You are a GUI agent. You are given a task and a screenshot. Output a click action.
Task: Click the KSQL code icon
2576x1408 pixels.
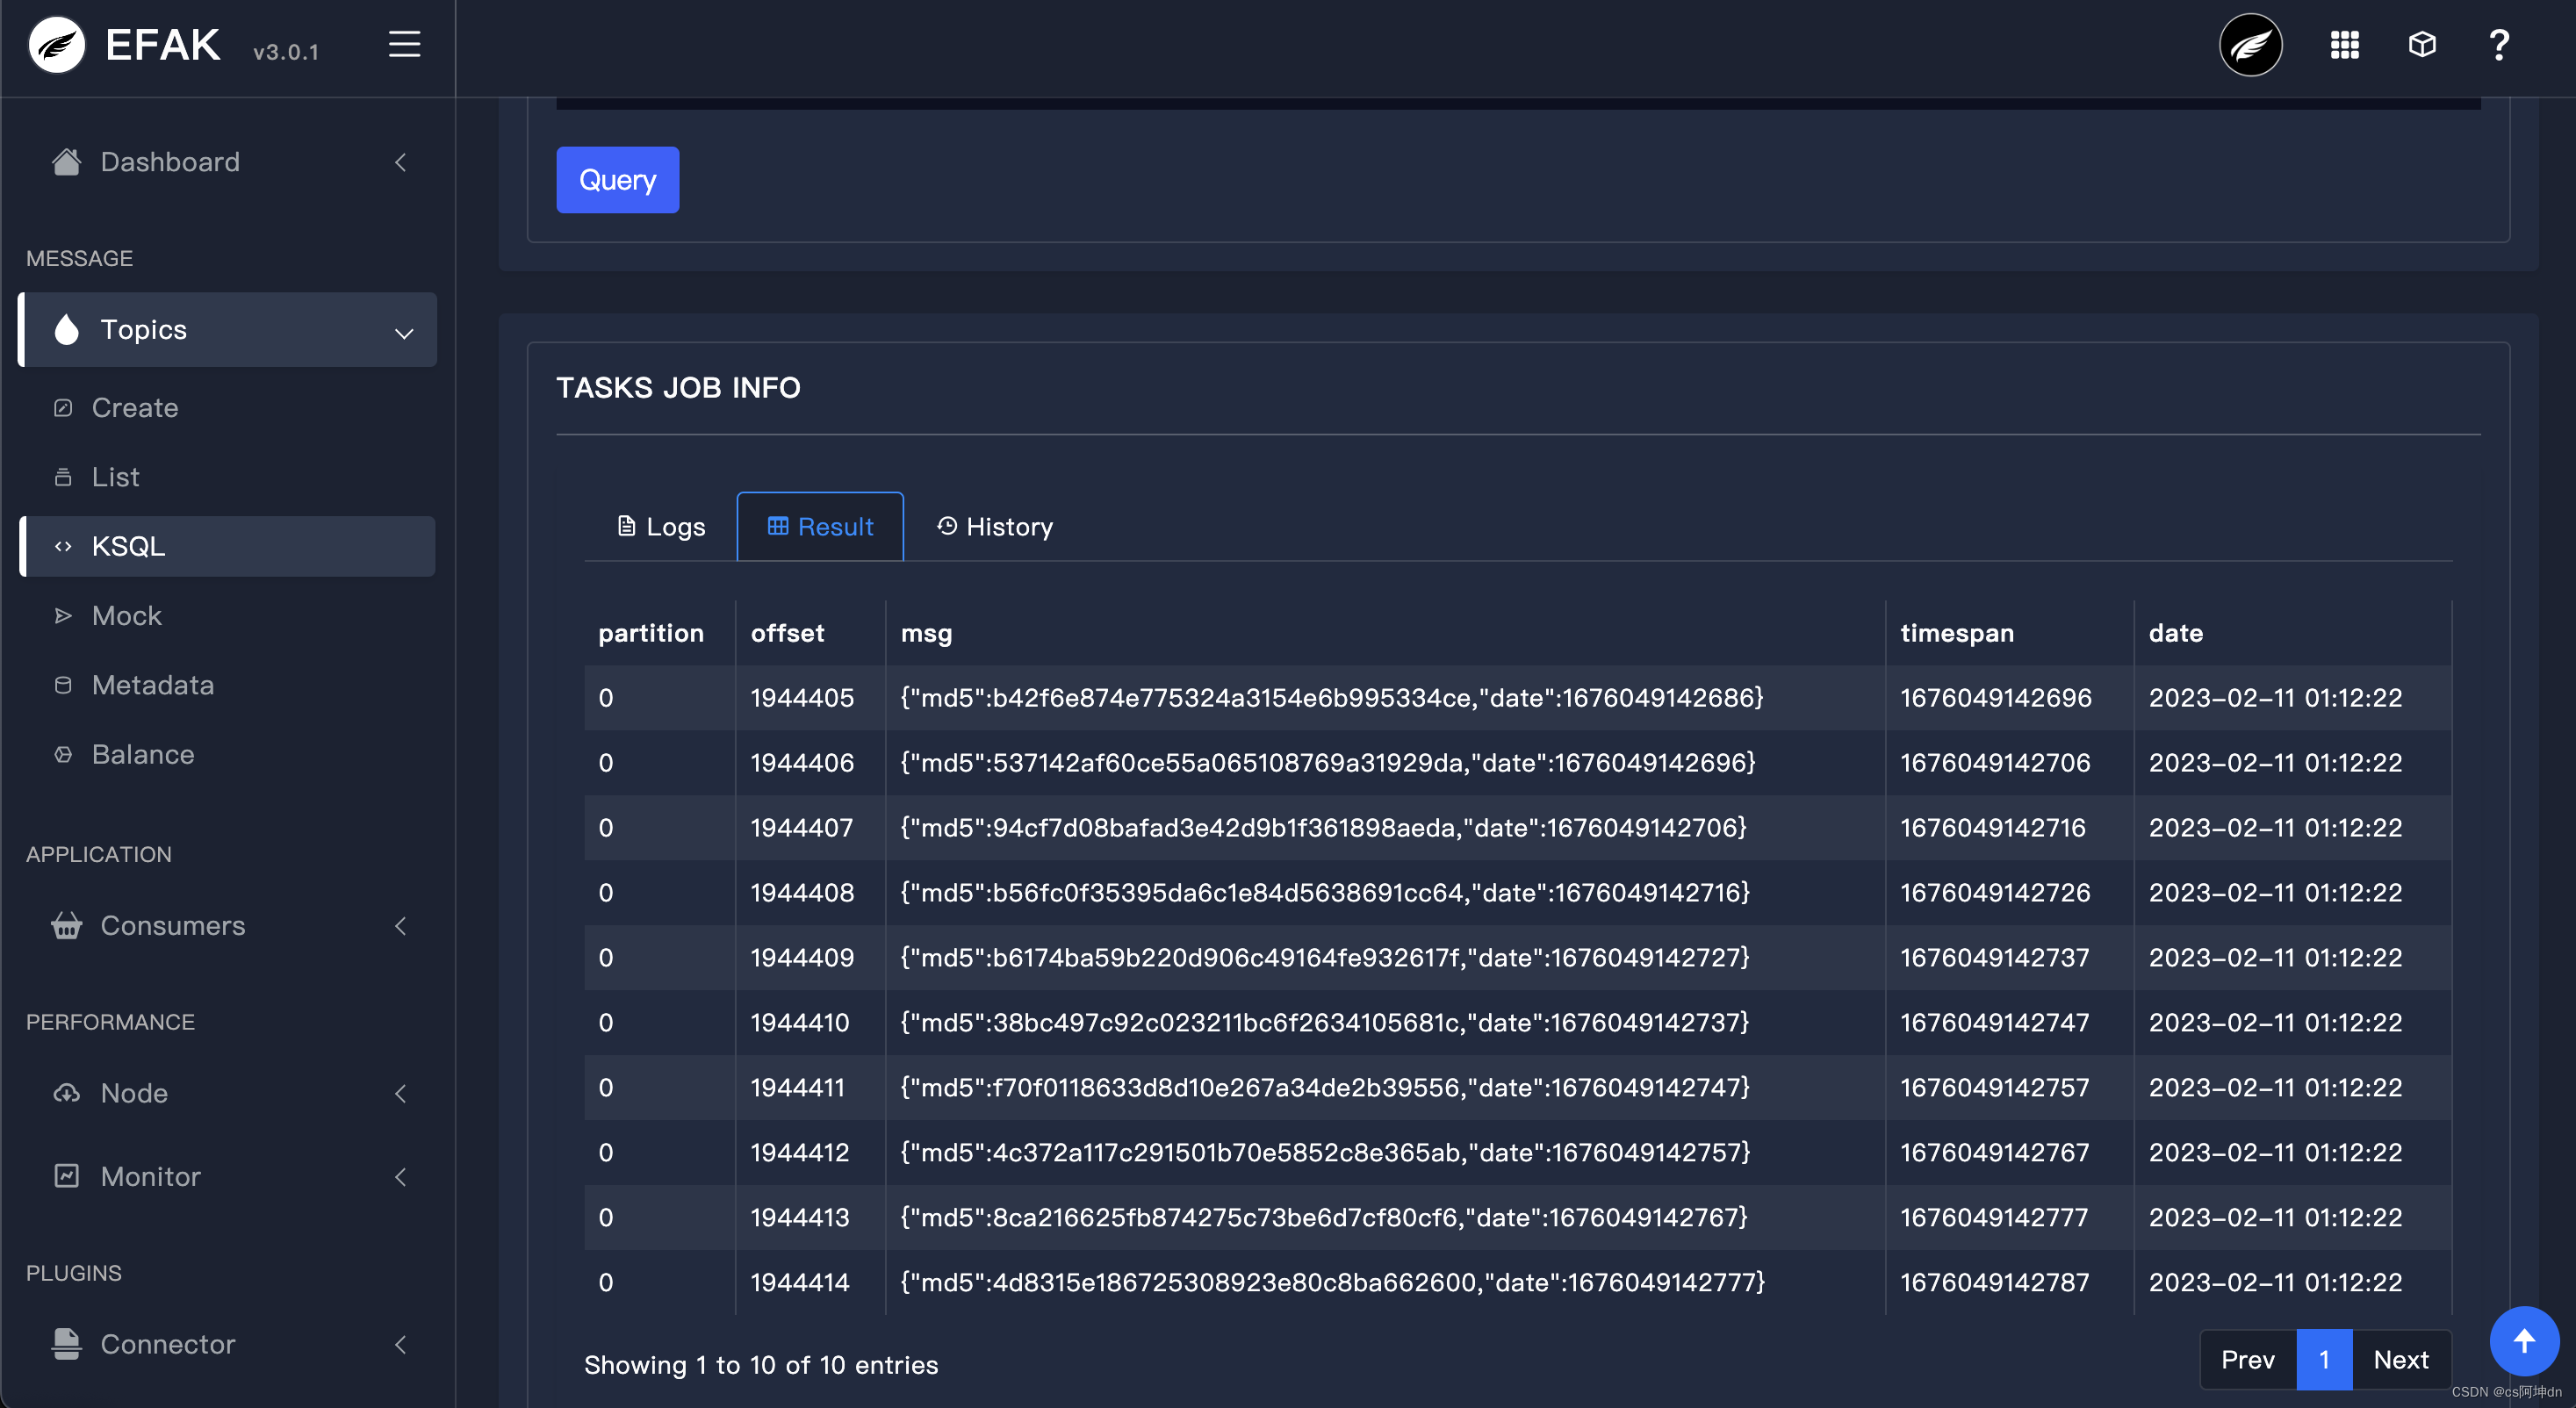[63, 546]
